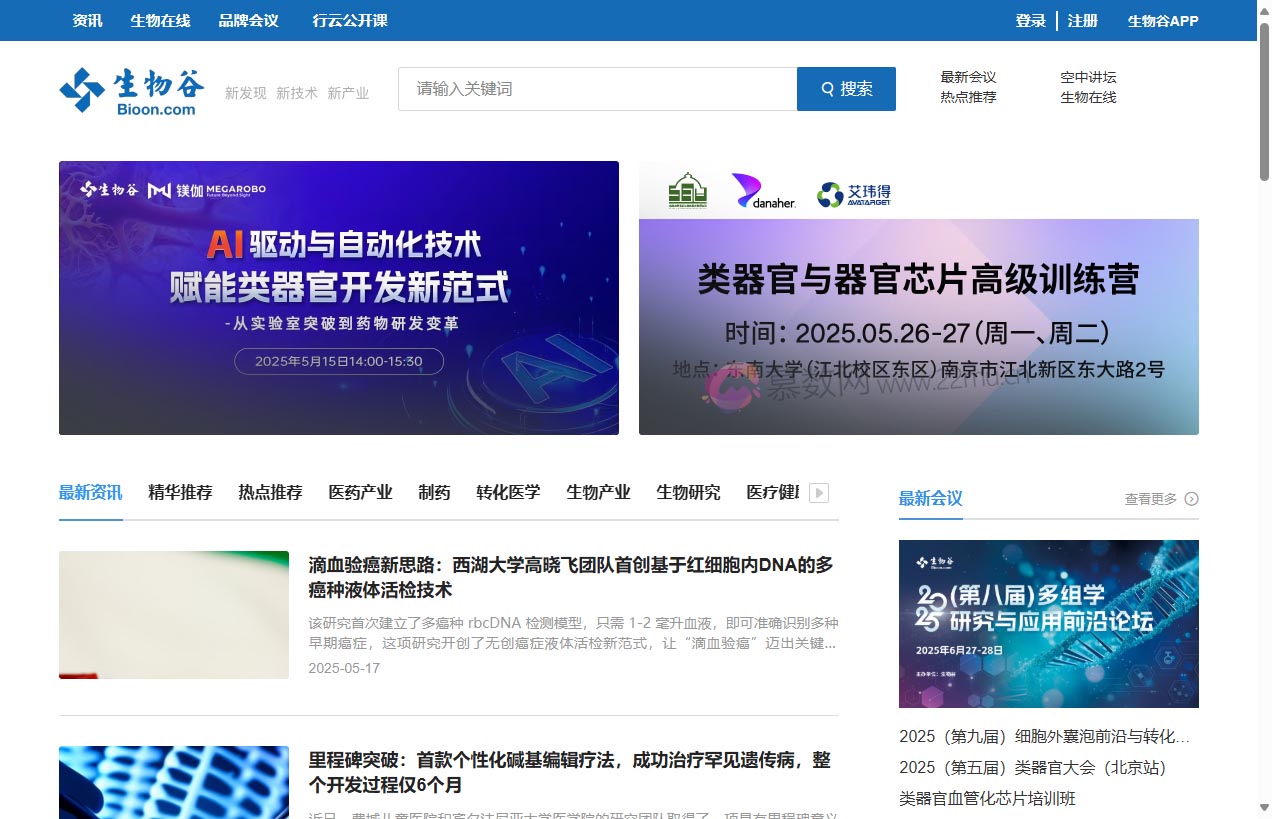Type in the 请输入关键词 search field
Viewport: 1272px width, 819px height.
tap(597, 89)
